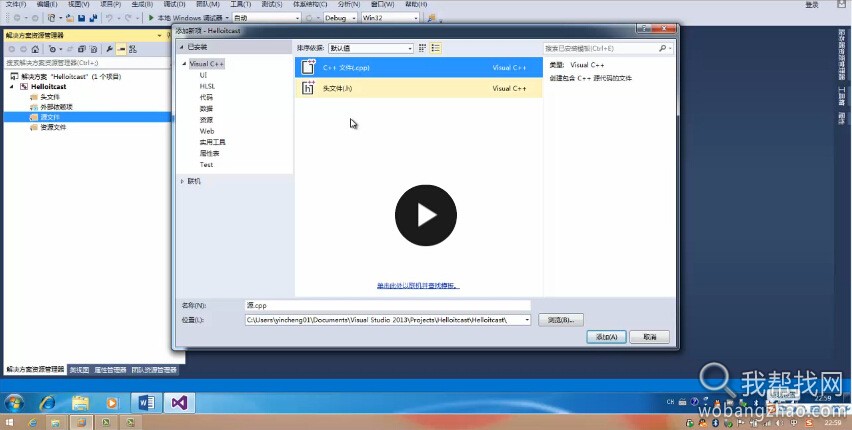Viewport: 852px width, 430px height.
Task: Click the 取消 button
Action: 650,337
